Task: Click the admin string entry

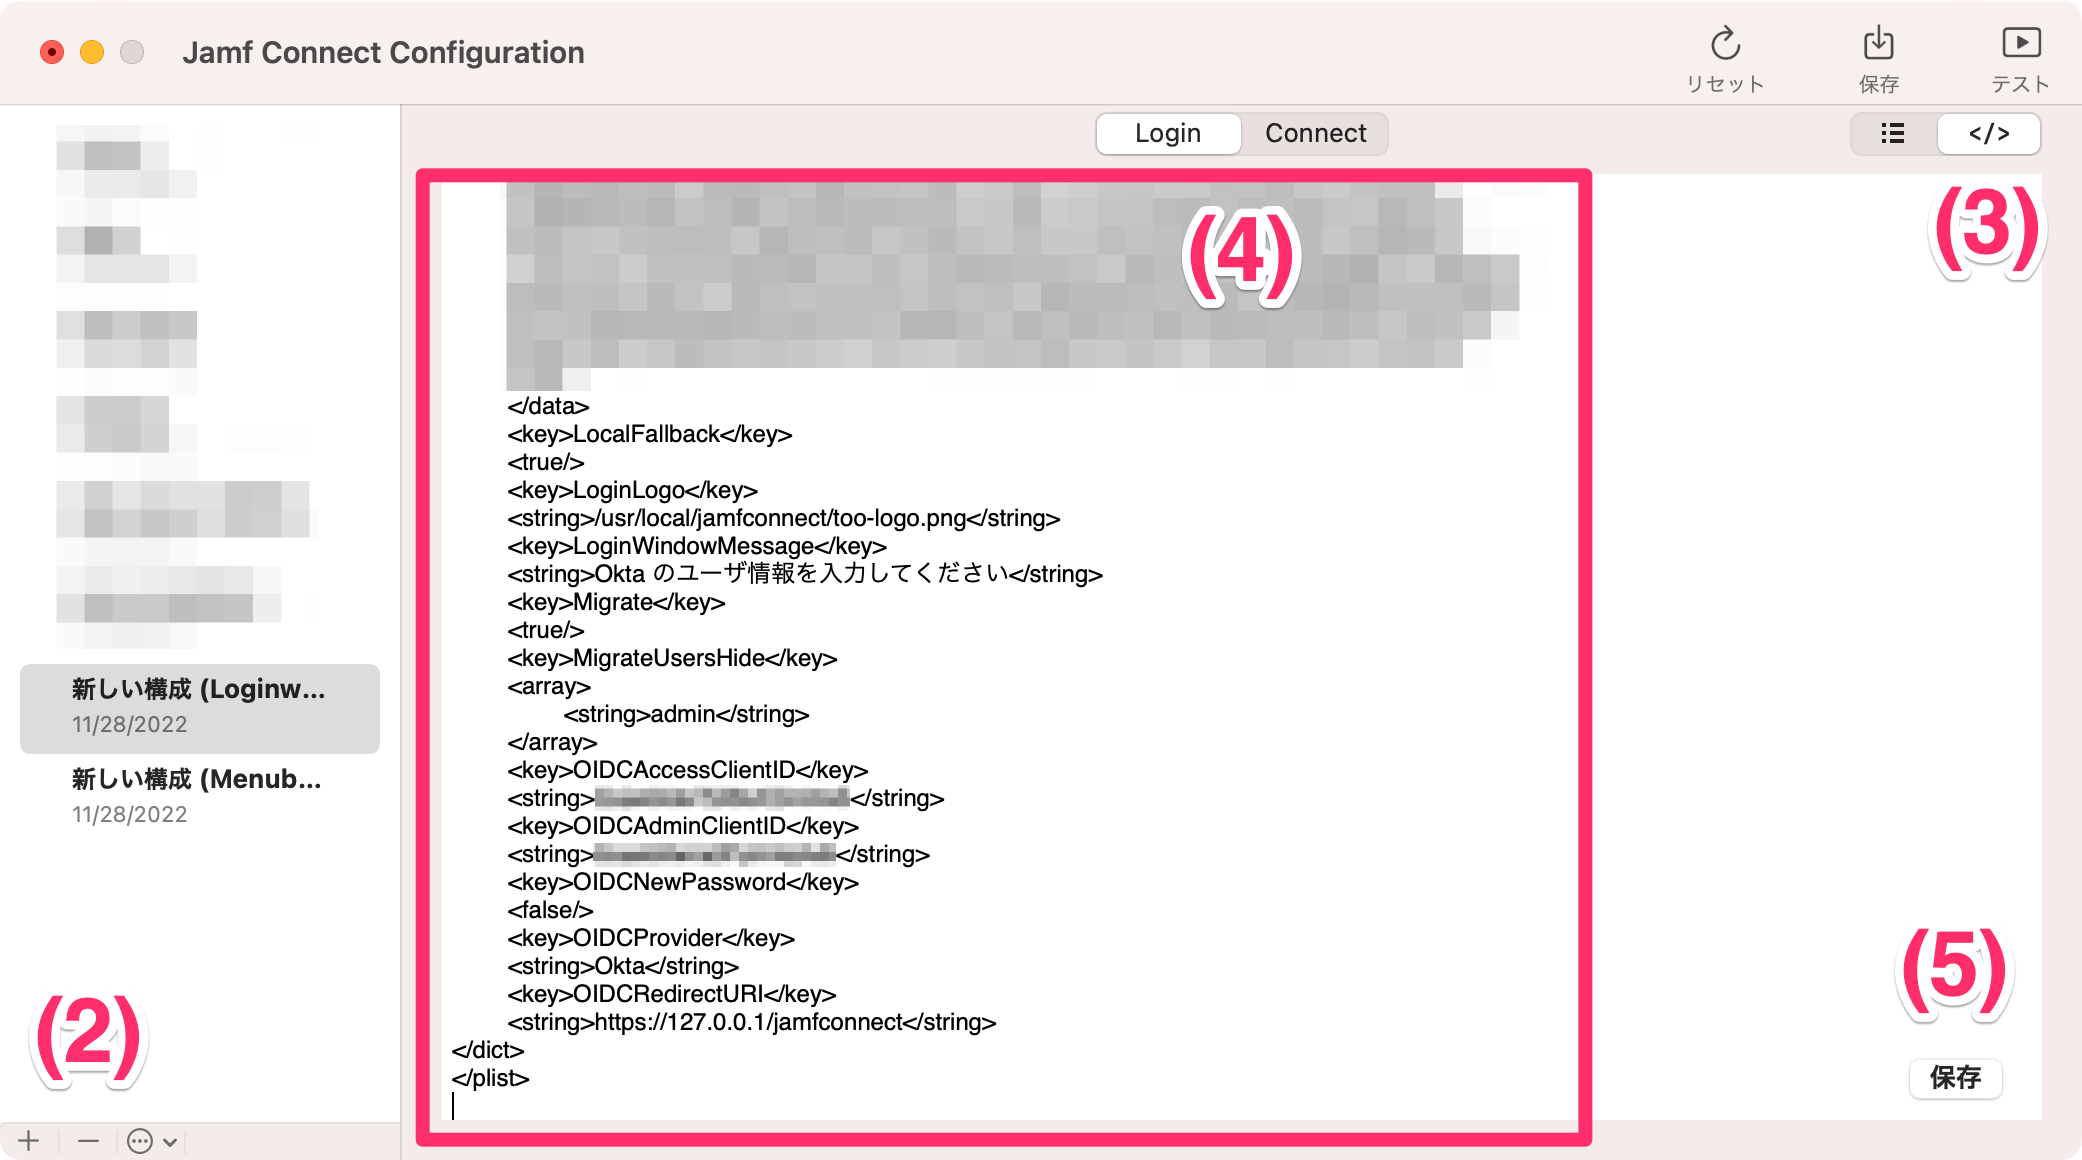Action: (686, 714)
